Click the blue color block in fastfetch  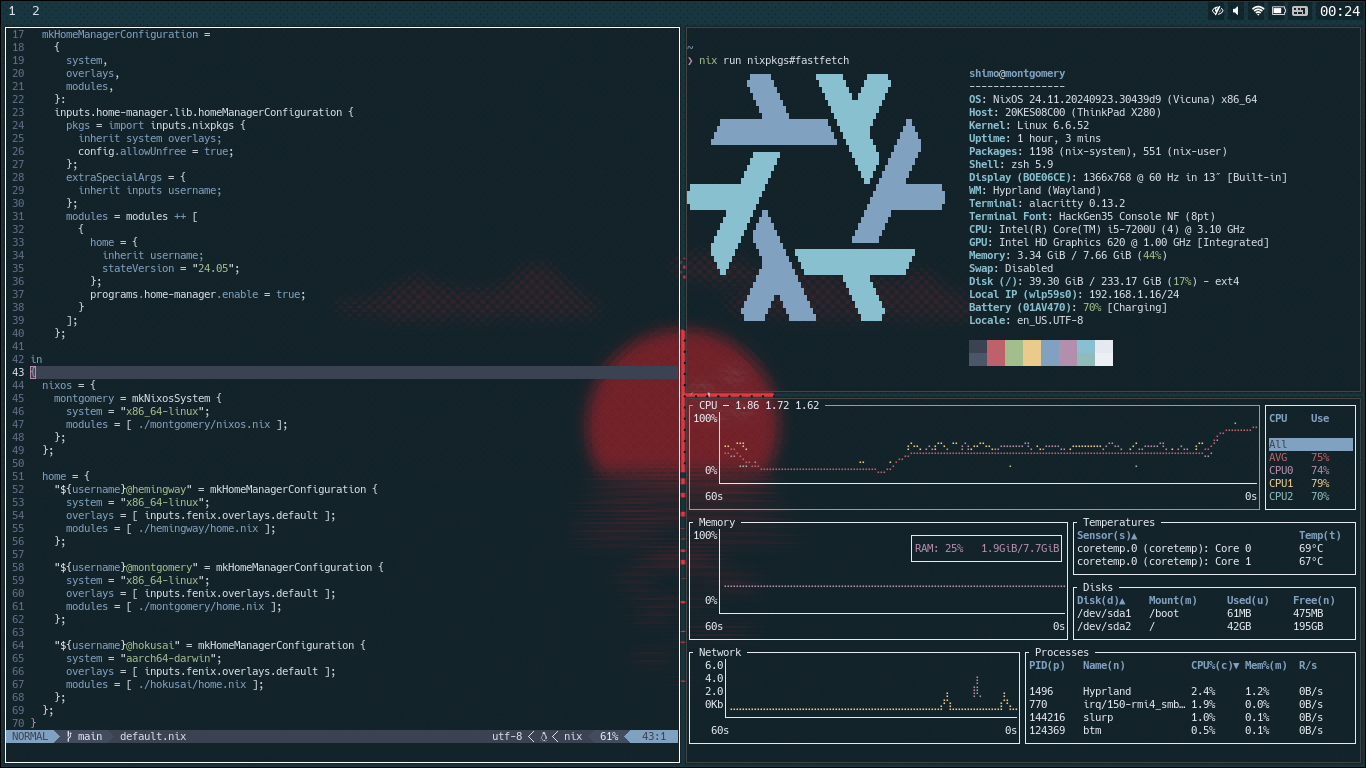(1050, 353)
